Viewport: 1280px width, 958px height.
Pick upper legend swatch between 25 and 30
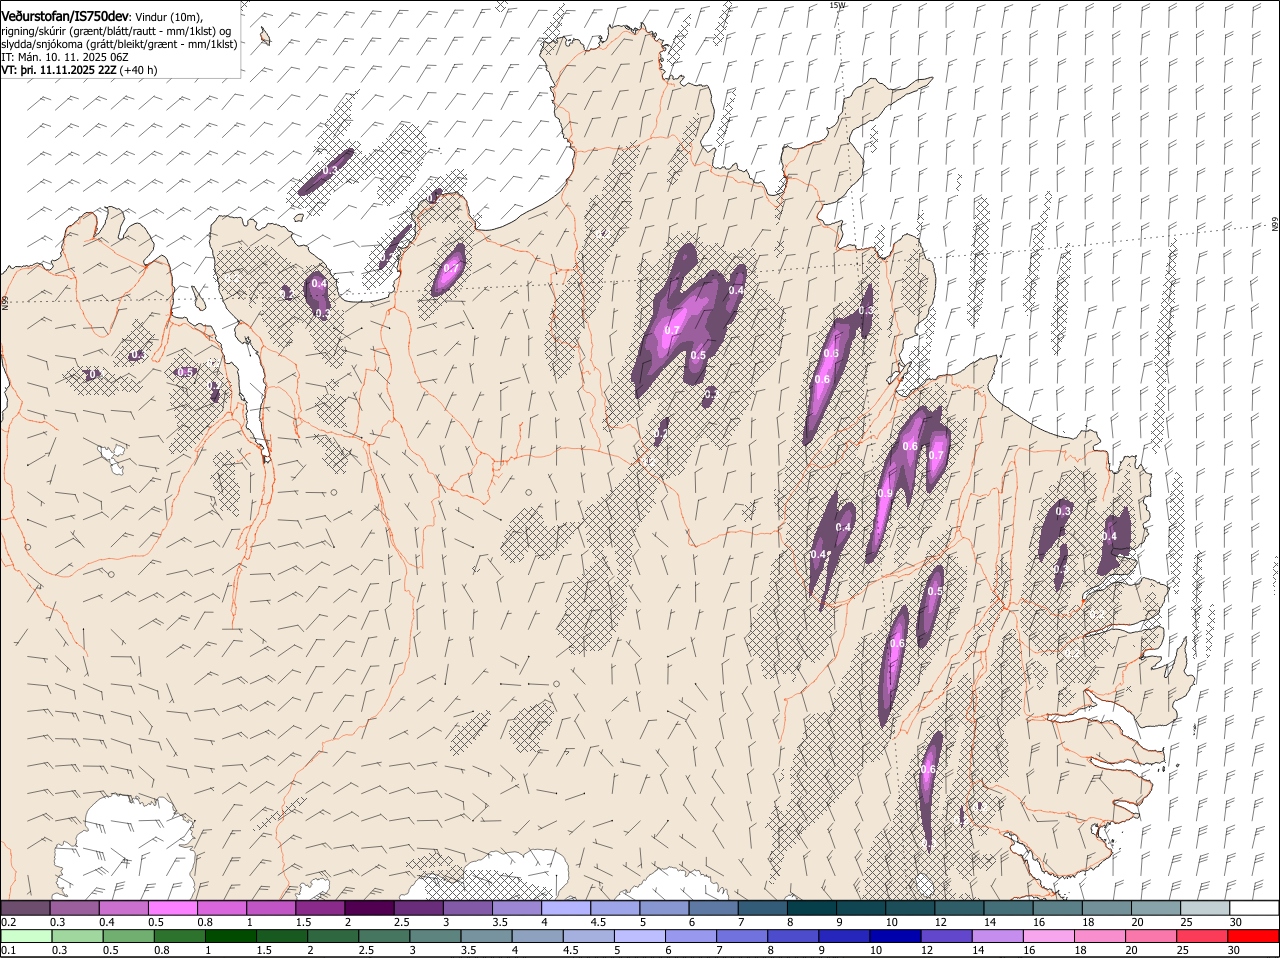(1204, 908)
